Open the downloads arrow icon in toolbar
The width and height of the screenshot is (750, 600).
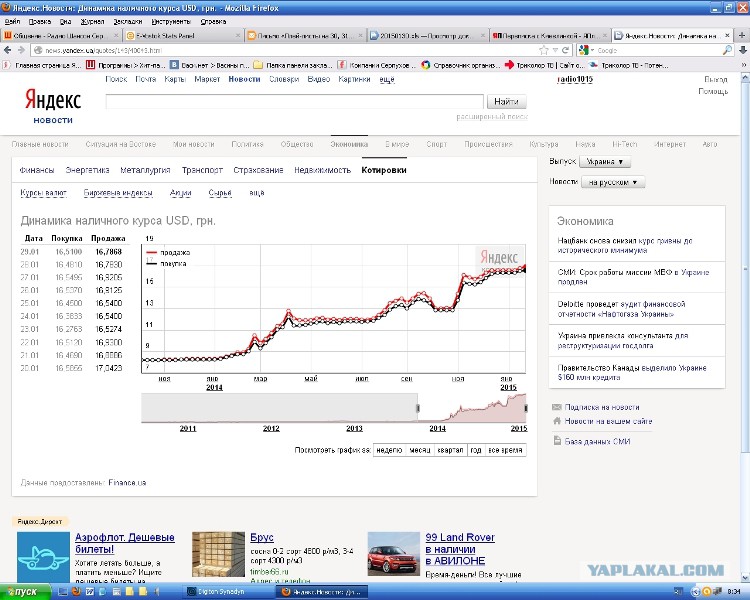click(x=743, y=50)
